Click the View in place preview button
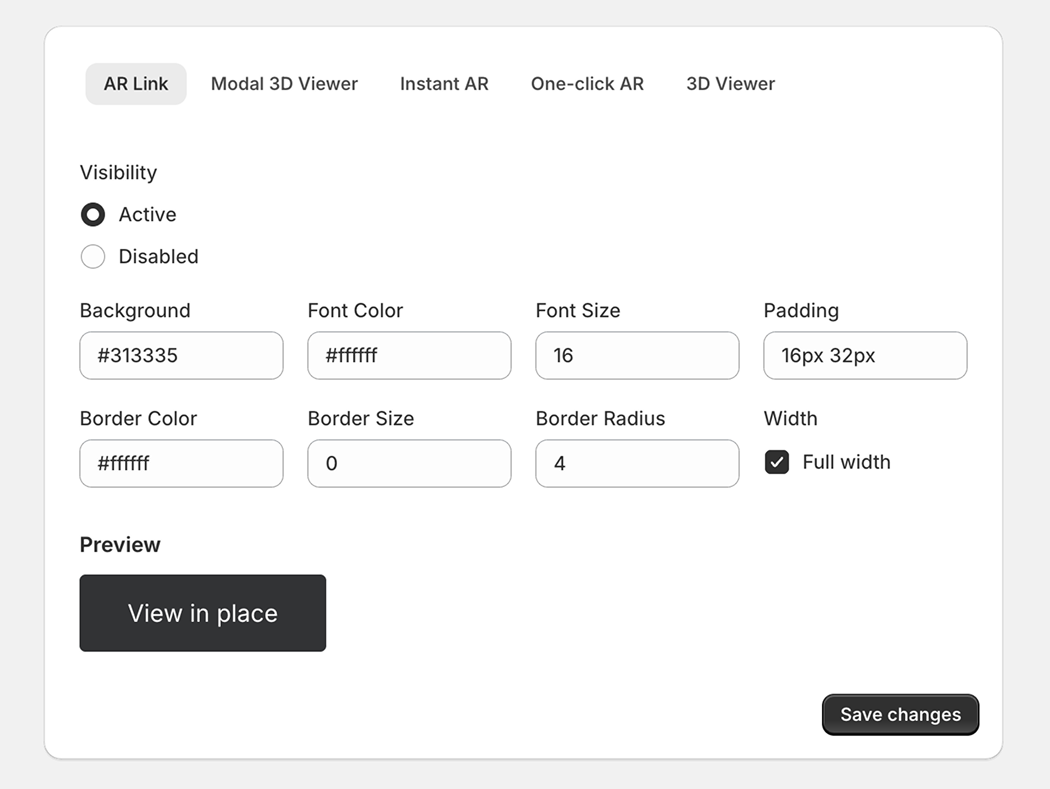Viewport: 1050px width, 789px height. click(203, 613)
